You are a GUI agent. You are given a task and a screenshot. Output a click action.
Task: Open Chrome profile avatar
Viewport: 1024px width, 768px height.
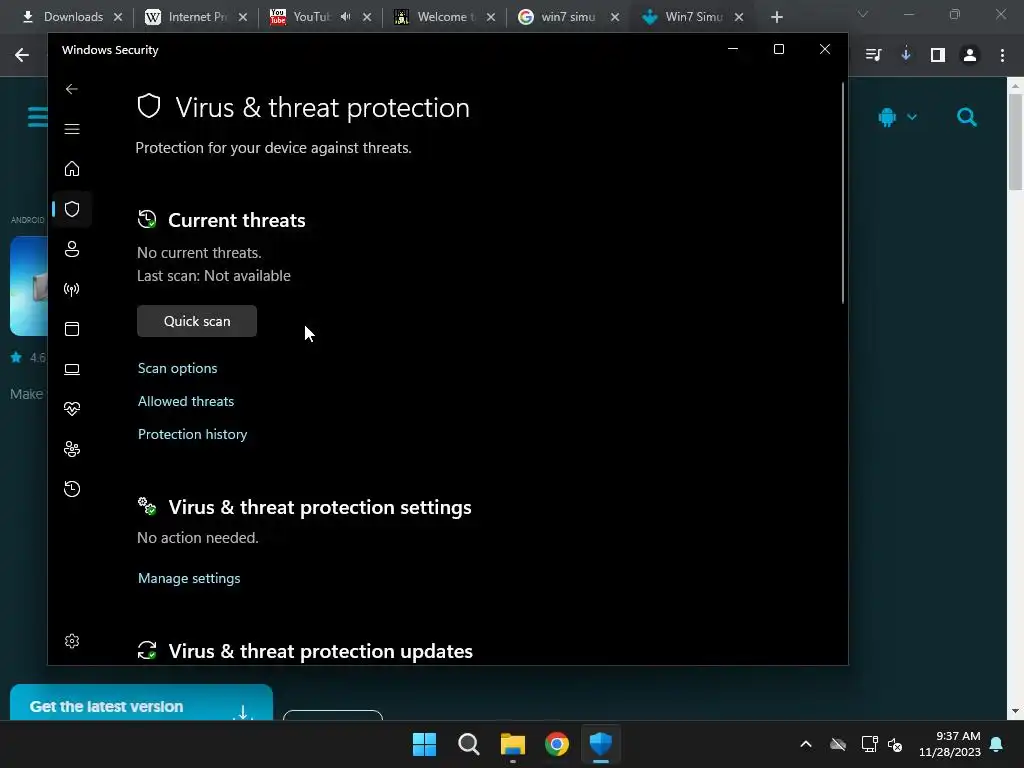tap(970, 55)
